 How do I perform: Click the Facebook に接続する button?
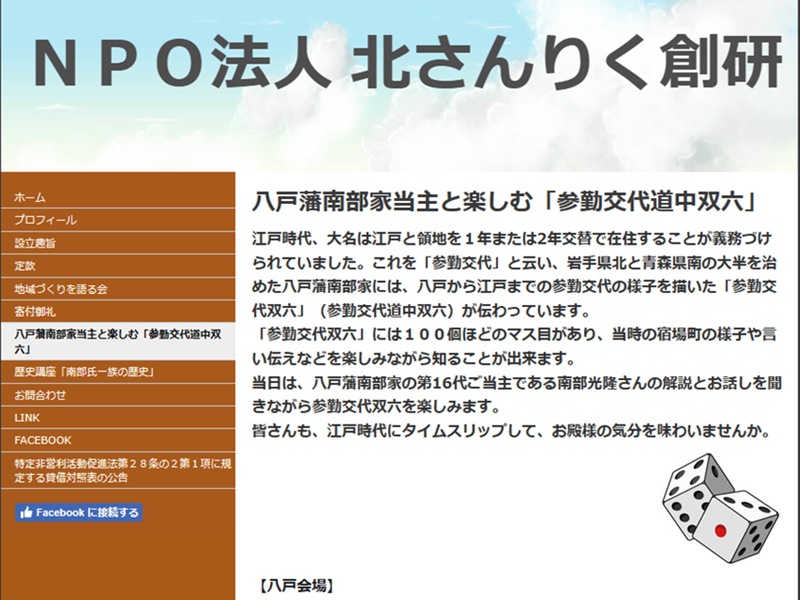tap(79, 512)
